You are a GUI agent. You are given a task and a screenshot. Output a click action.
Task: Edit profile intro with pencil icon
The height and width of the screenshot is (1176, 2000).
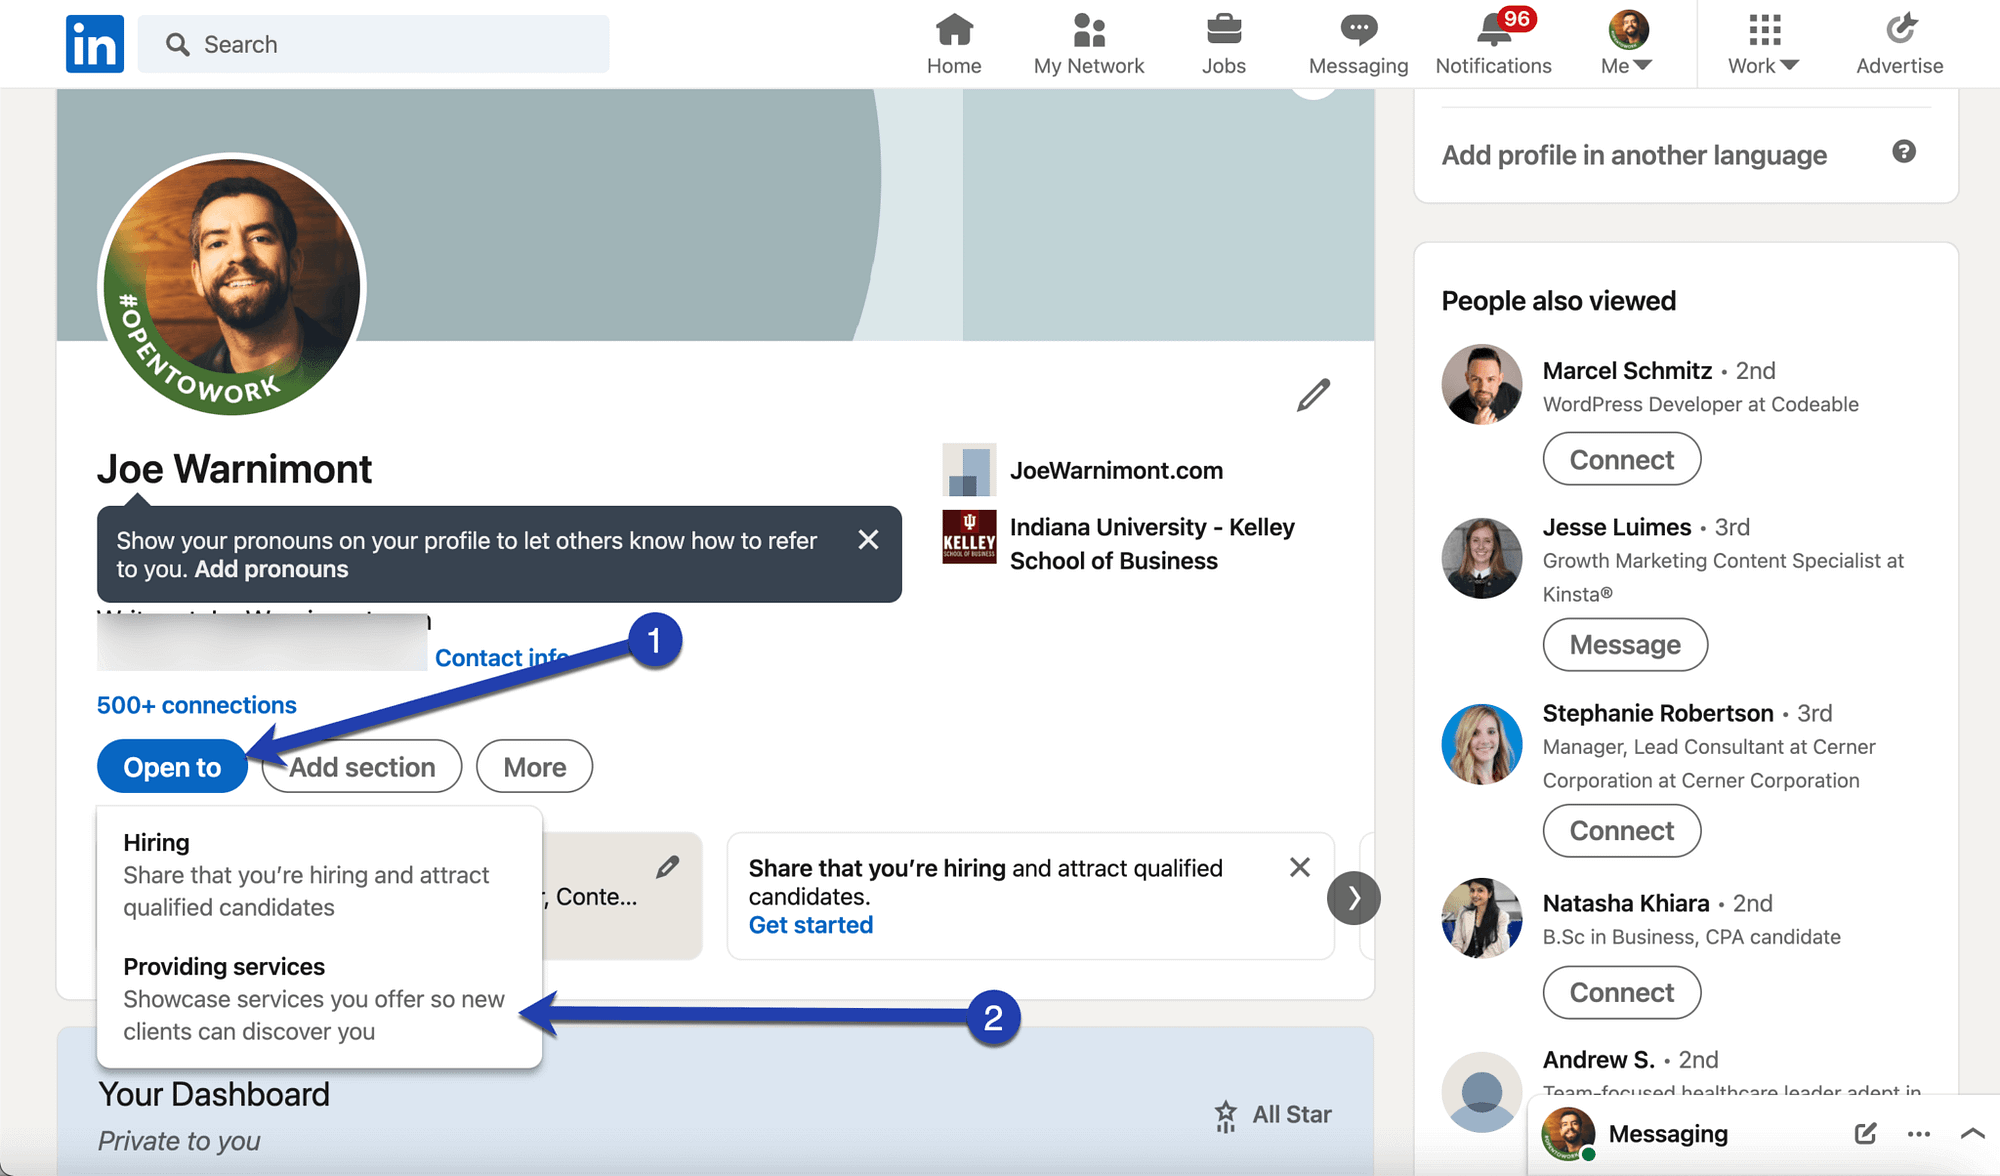pos(1313,395)
